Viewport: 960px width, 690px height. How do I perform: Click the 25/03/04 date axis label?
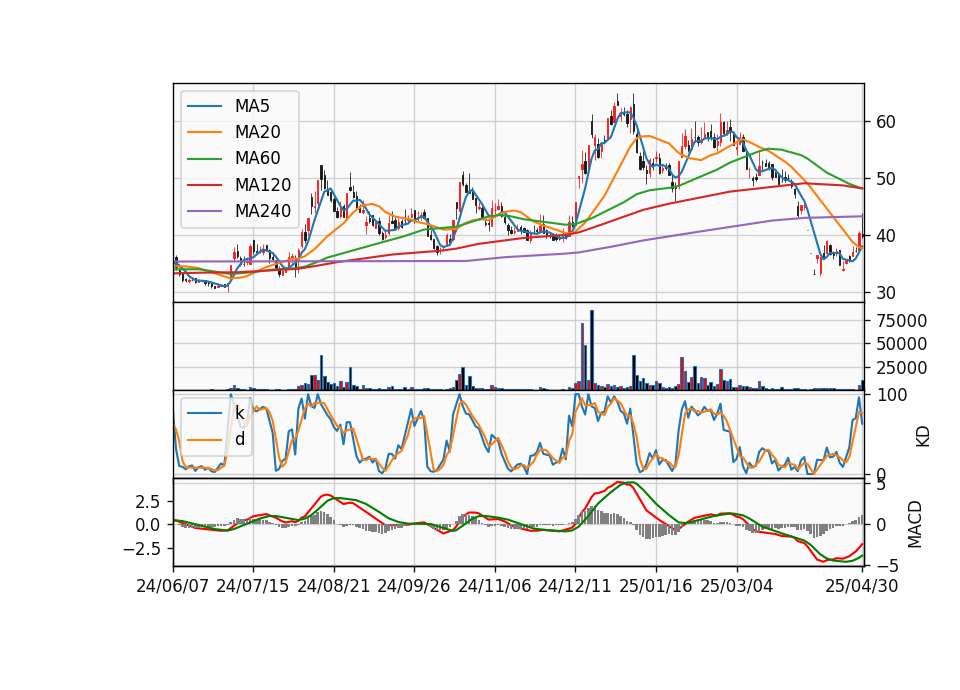737,586
